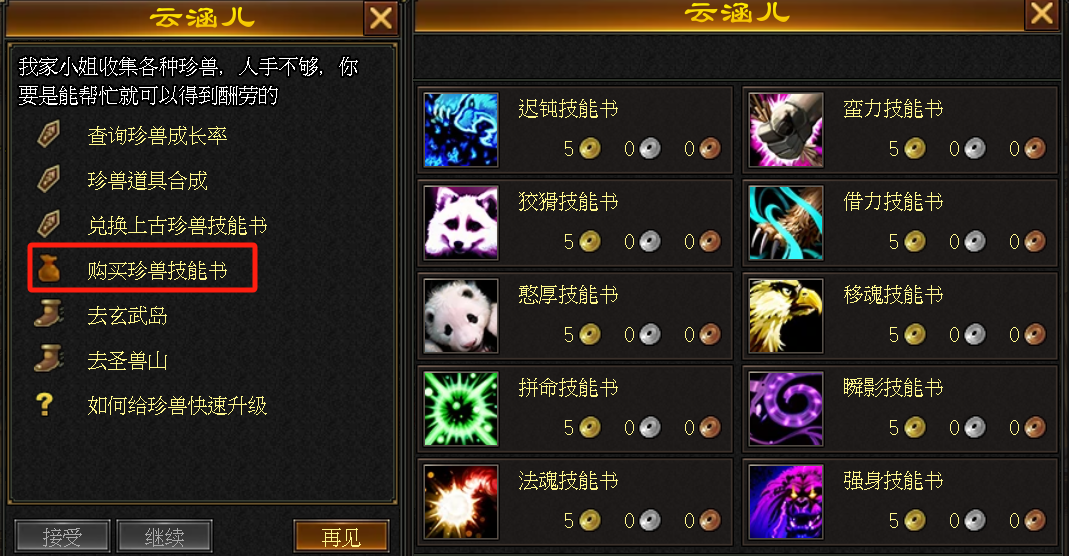Click the grayed 接受 accept button
The height and width of the screenshot is (556, 1069).
(62, 537)
